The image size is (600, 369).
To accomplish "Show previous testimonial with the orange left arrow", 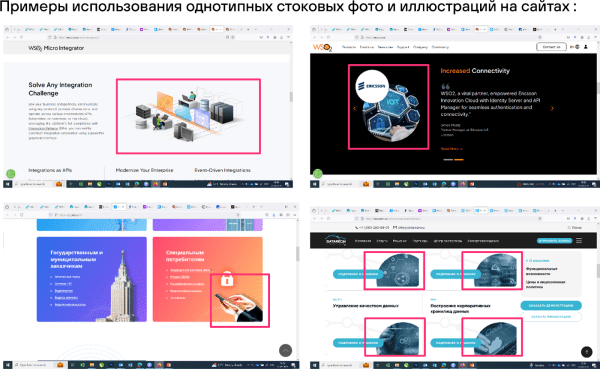I will pyautogui.click(x=354, y=108).
